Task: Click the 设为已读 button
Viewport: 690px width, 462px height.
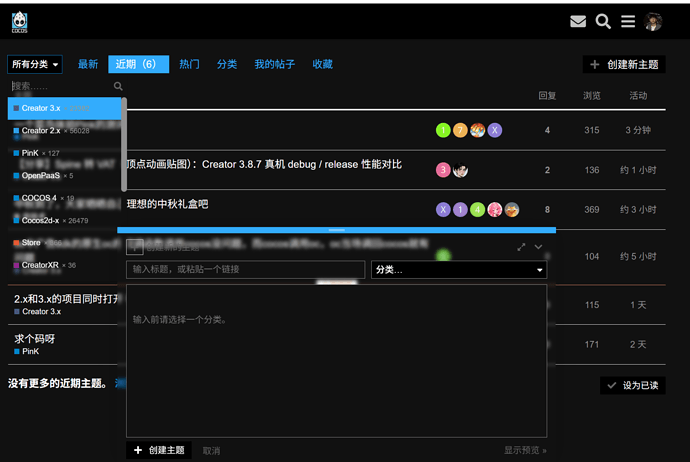Action: point(633,385)
